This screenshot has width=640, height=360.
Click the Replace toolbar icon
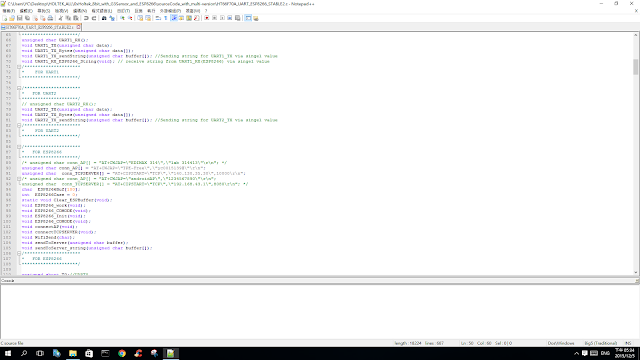click(112, 18)
